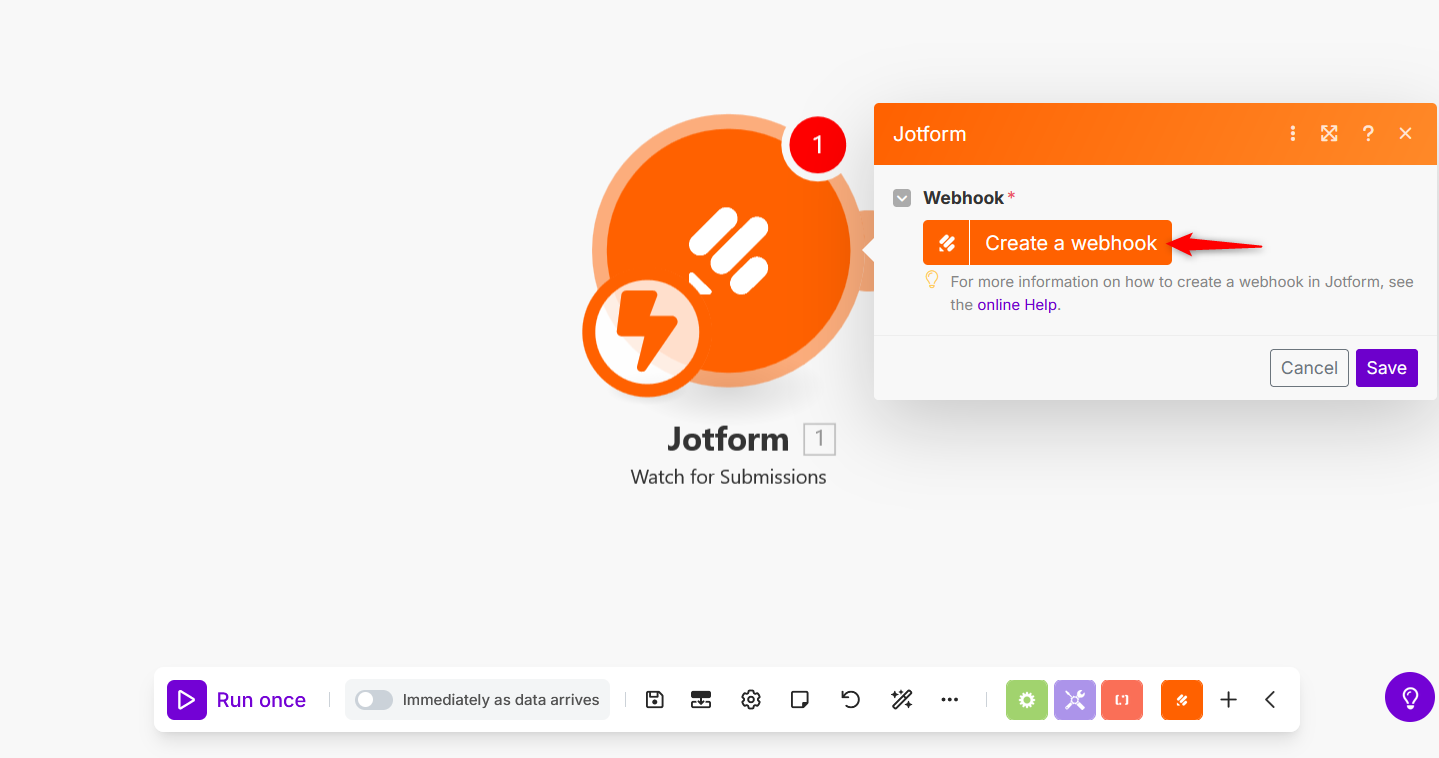The width and height of the screenshot is (1439, 758).
Task: Click the Run once label text
Action: tap(261, 700)
